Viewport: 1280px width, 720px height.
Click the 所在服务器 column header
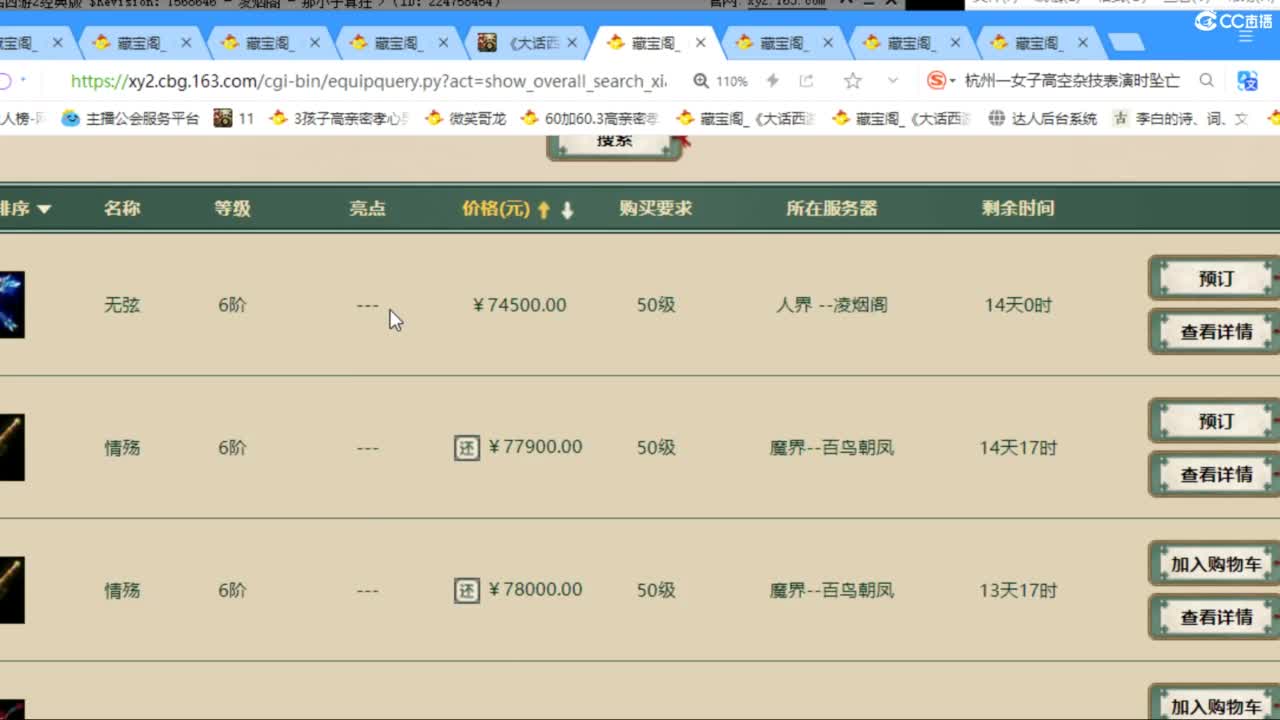tap(831, 208)
